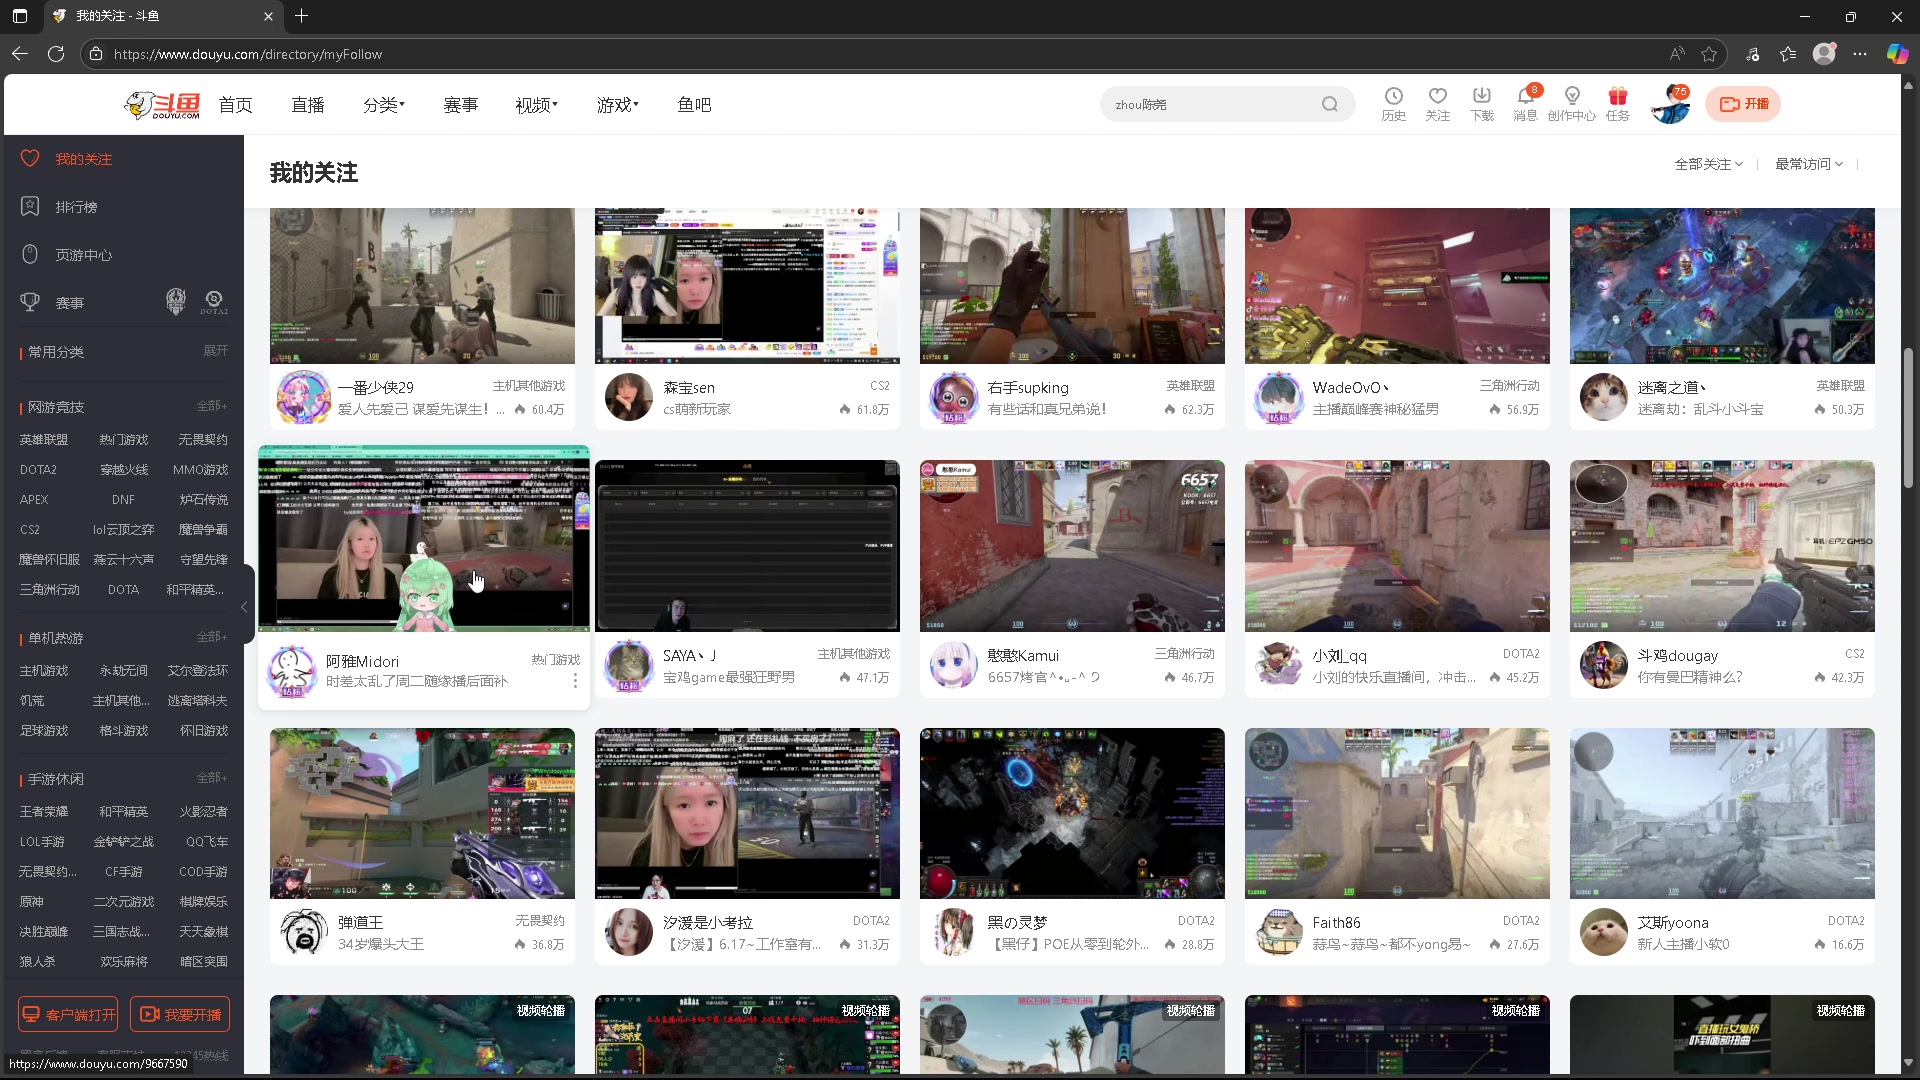Open the 王者荣耀 category link
This screenshot has height=1080, width=1920.
44,812
